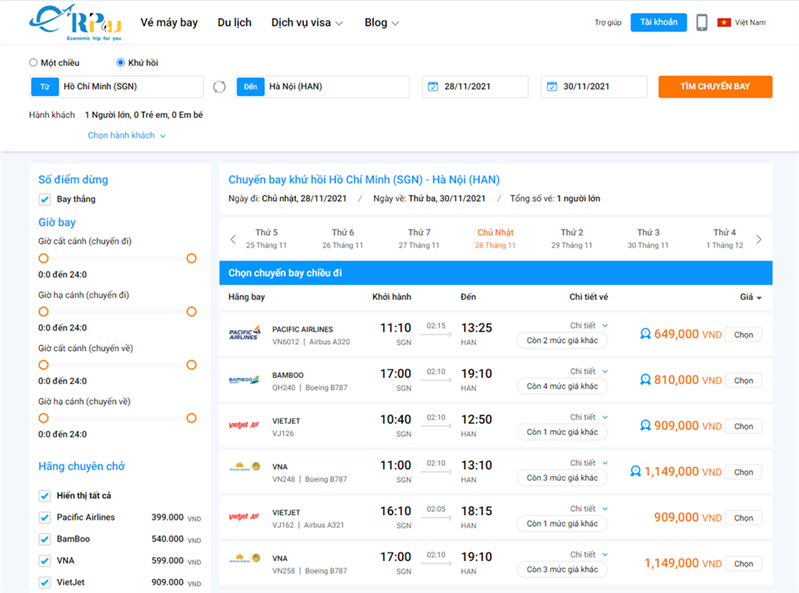
Task: Click the Hồ Chí Minh (SGN) origin field
Action: tap(117, 87)
